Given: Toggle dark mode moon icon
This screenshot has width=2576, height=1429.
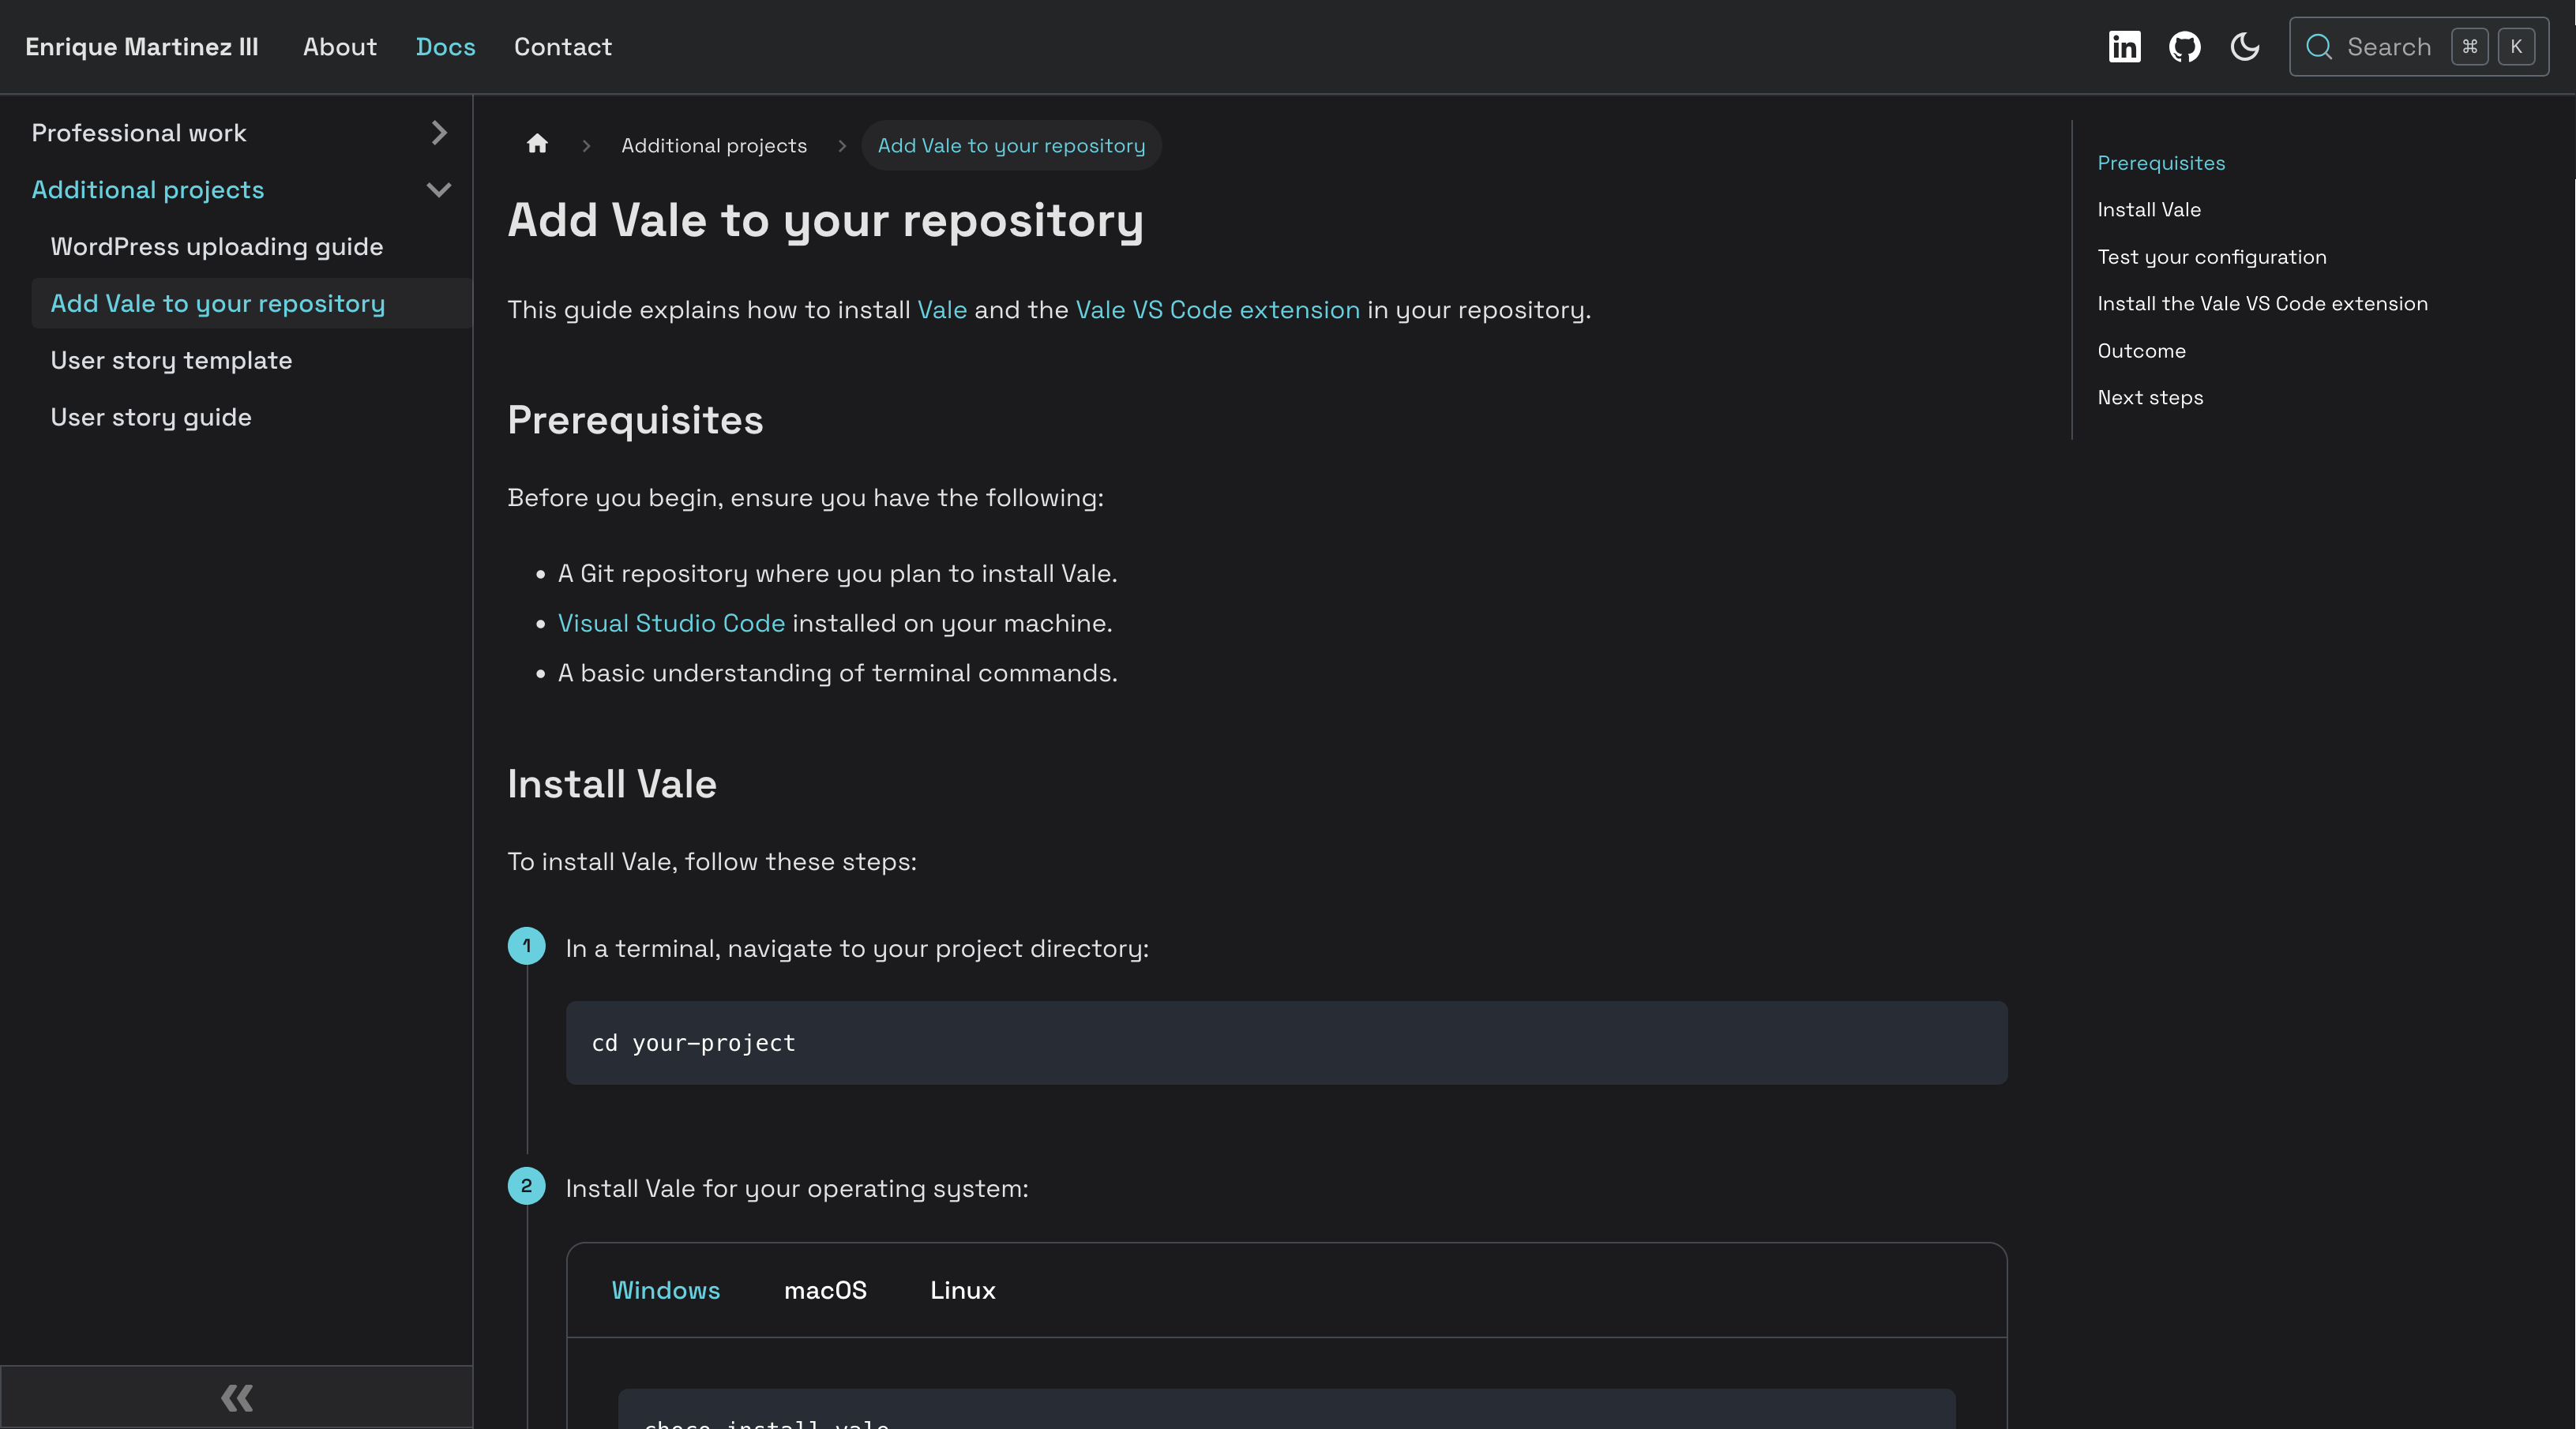Looking at the screenshot, I should point(2244,47).
